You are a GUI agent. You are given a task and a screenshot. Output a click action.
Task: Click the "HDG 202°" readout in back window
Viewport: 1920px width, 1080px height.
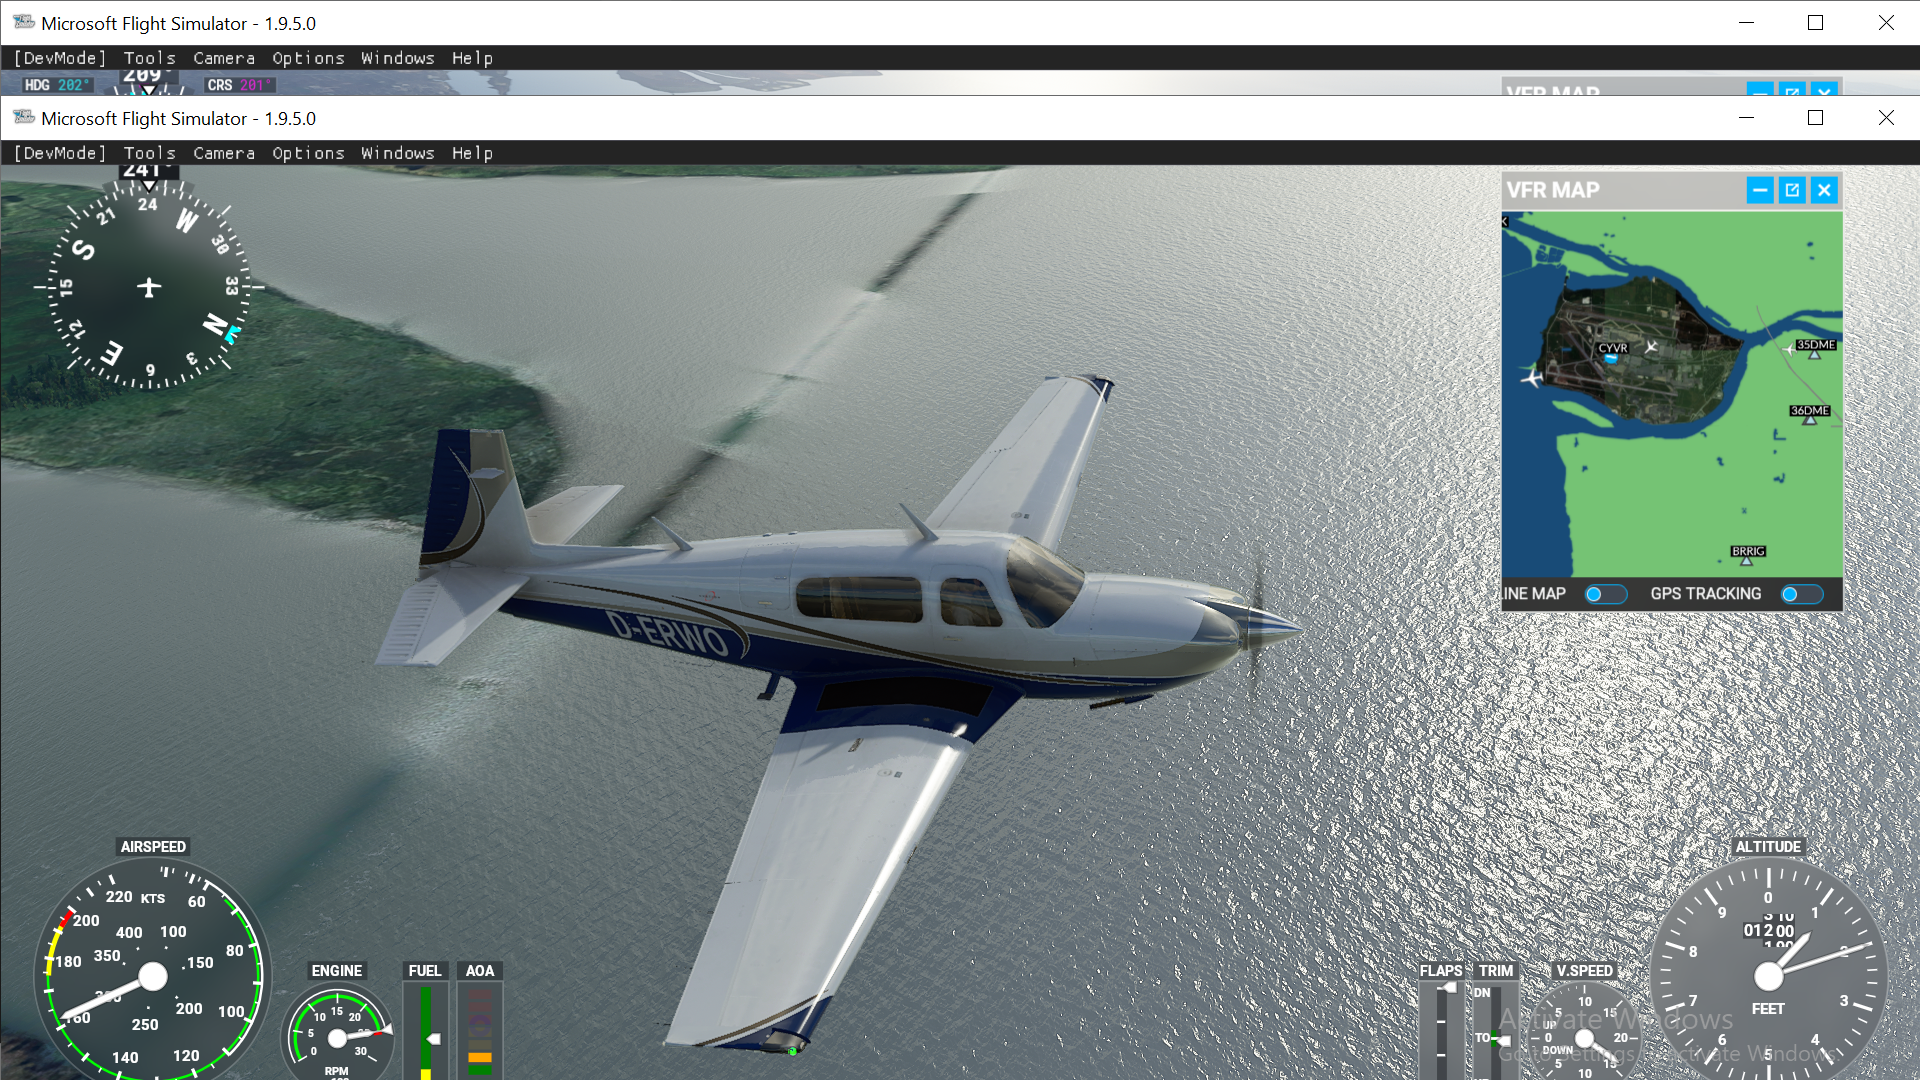pos(57,85)
